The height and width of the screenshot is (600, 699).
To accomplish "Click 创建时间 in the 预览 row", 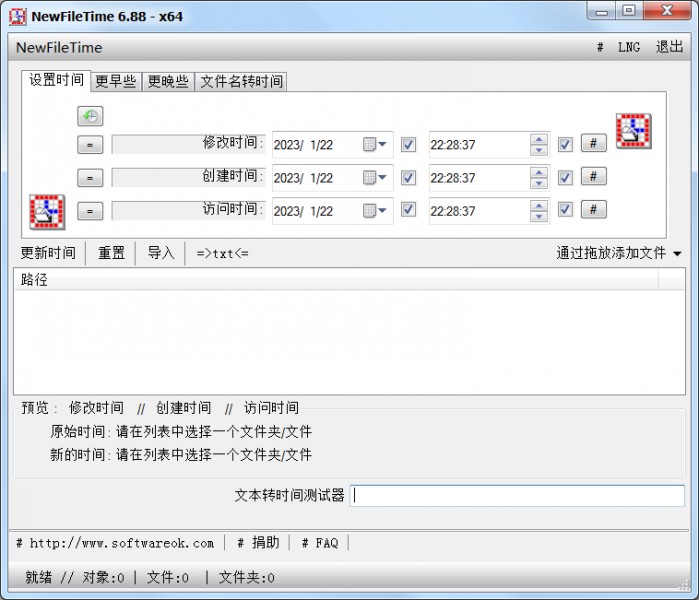I will 184,407.
